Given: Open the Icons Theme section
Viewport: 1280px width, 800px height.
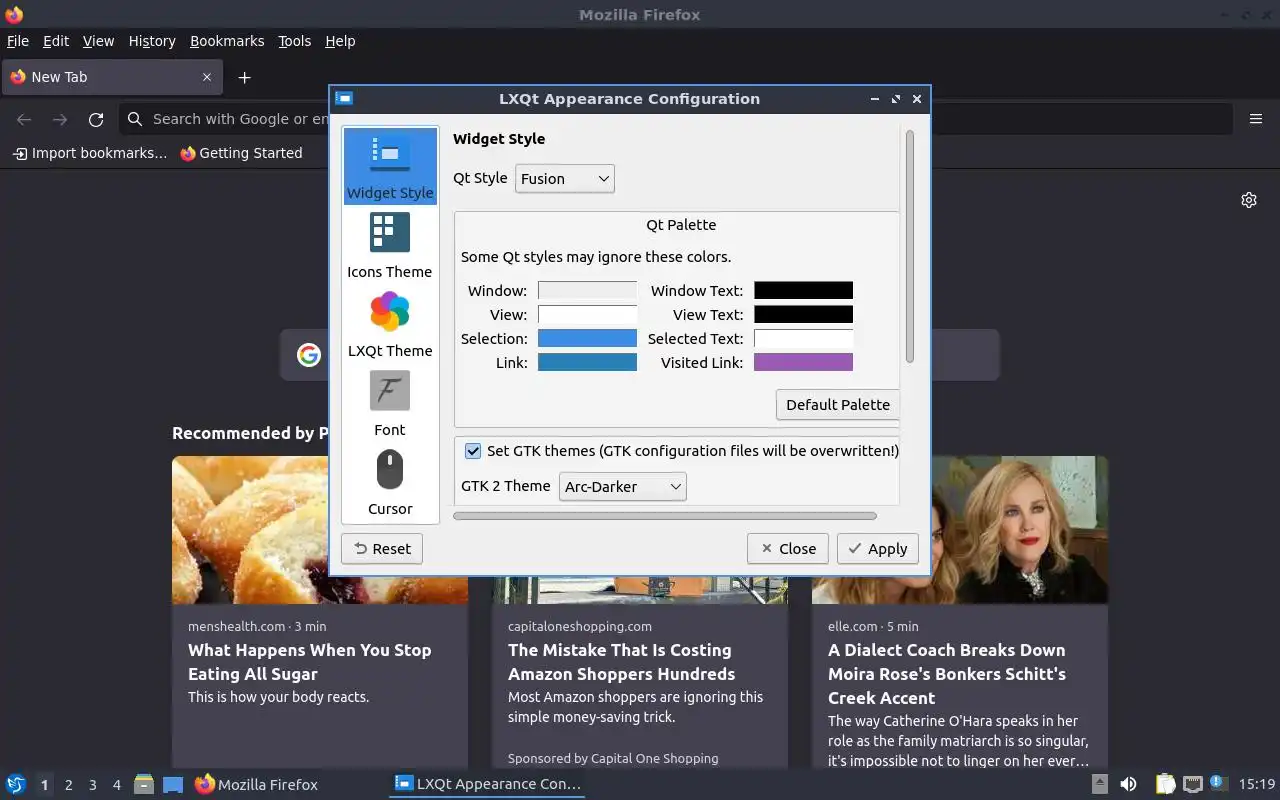Looking at the screenshot, I should 390,245.
